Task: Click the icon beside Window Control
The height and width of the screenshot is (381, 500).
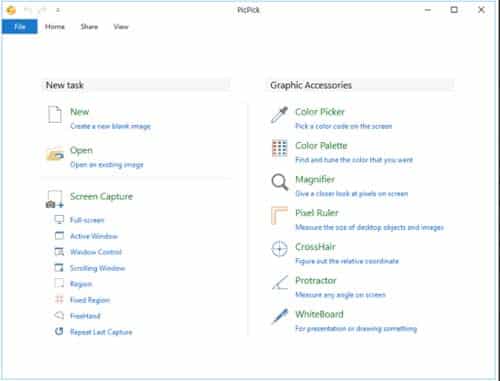Action: coord(59,252)
